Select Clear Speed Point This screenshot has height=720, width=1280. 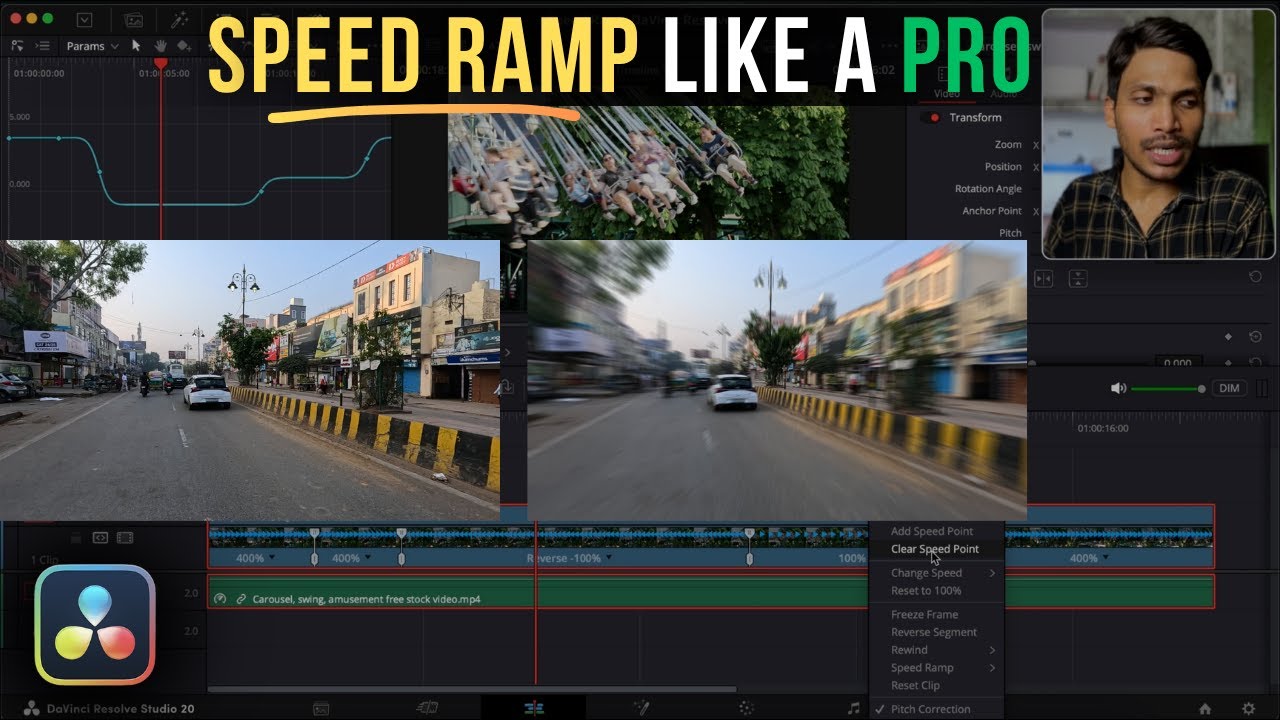pyautogui.click(x=937, y=549)
